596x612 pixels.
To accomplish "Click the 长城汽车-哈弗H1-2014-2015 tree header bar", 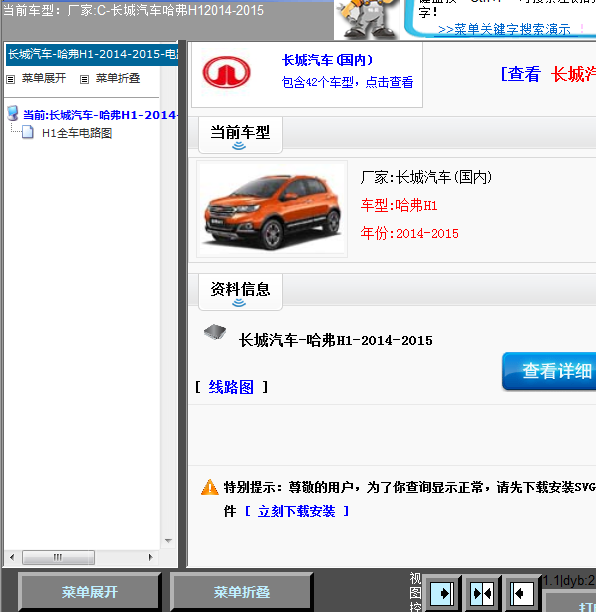I will [x=92, y=54].
